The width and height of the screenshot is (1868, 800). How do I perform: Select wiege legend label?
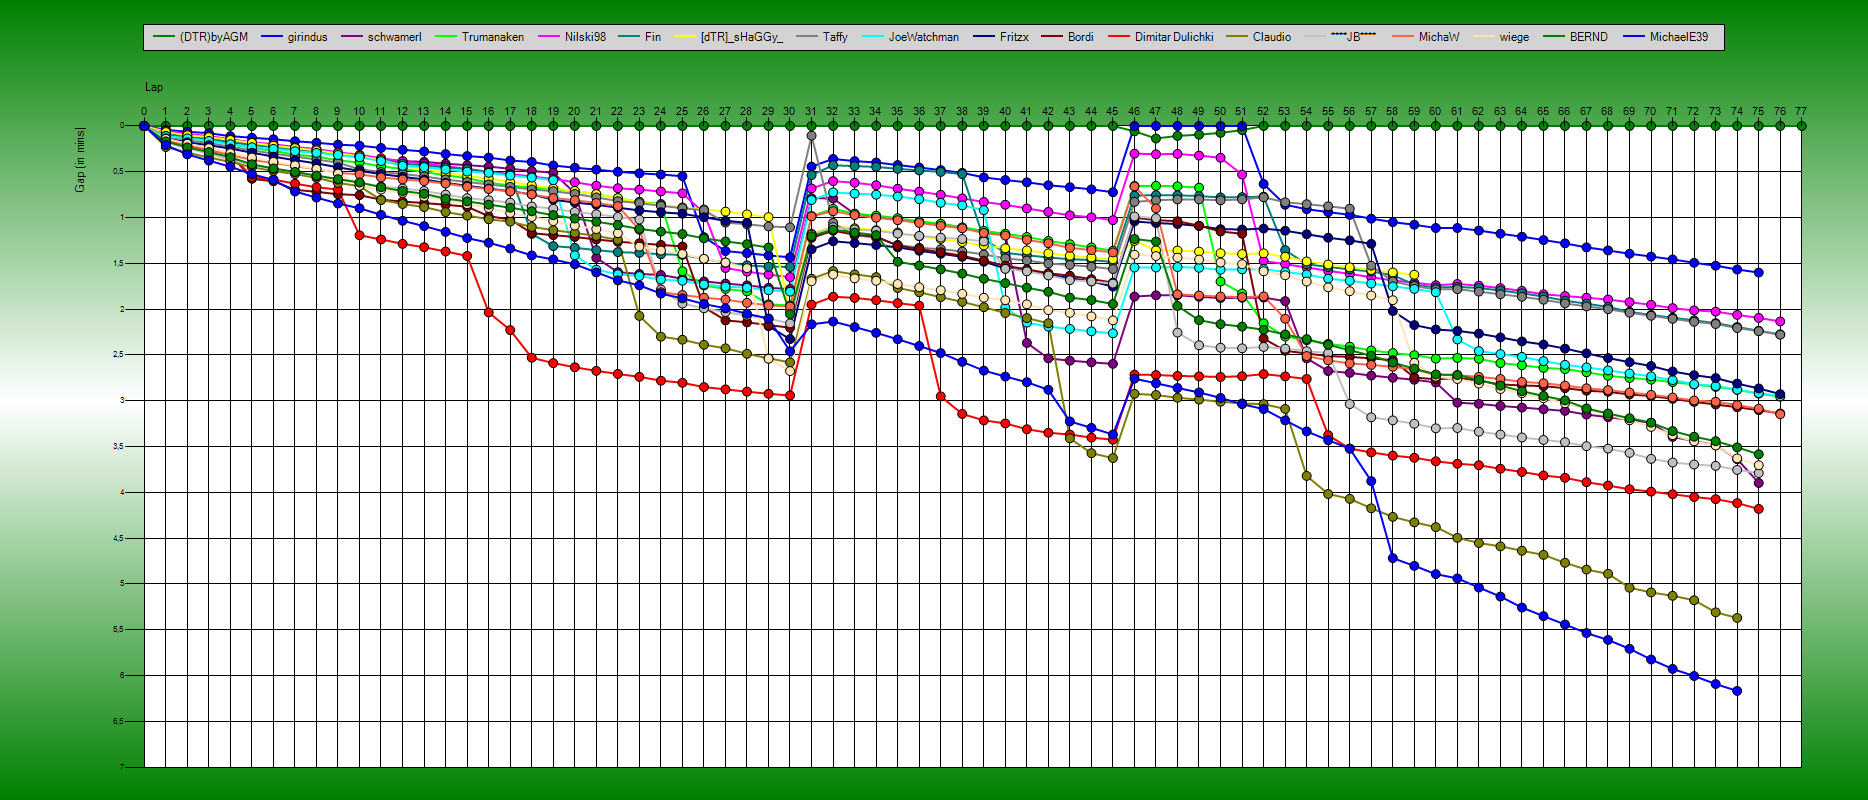coord(1513,37)
